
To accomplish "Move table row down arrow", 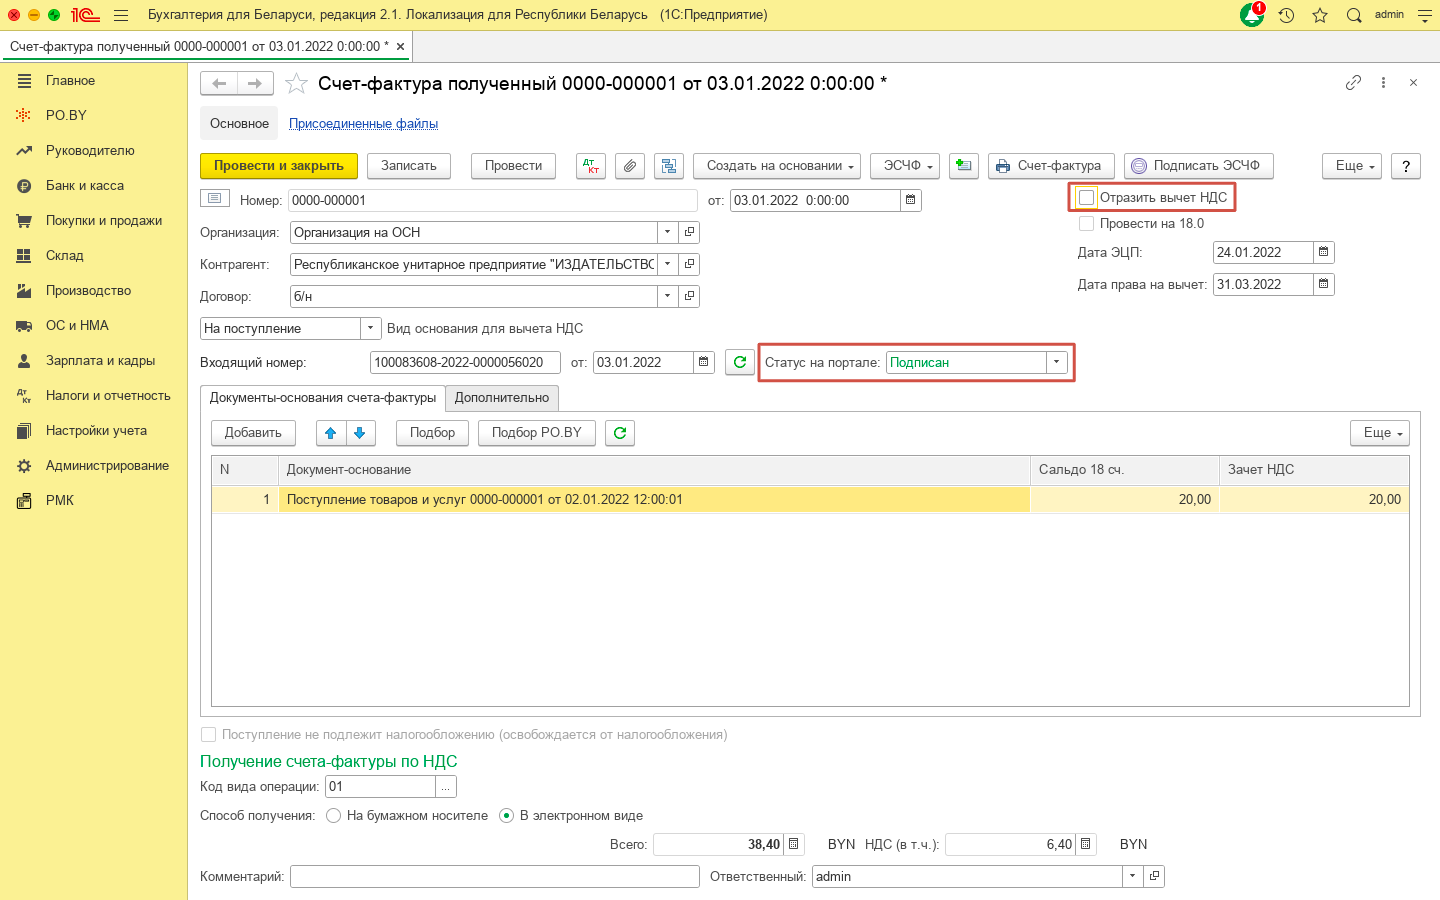I will 360,433.
